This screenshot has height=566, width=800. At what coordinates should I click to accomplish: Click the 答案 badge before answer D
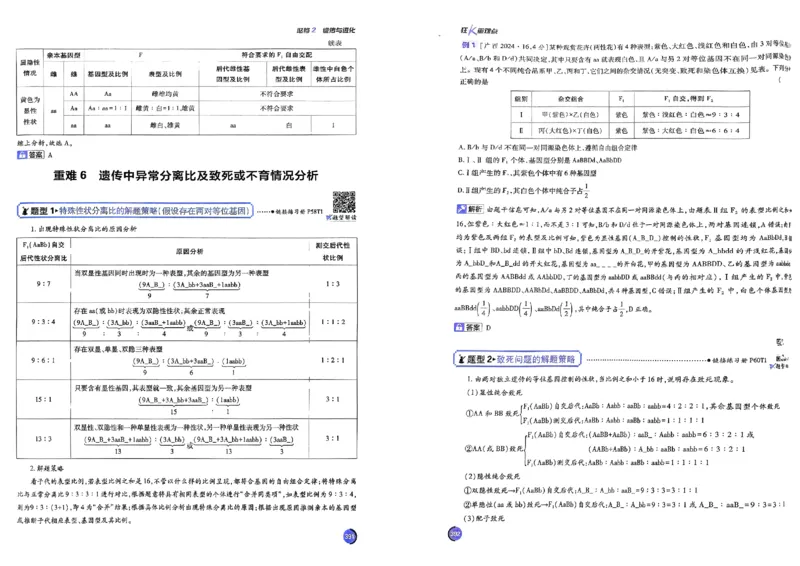pos(468,327)
